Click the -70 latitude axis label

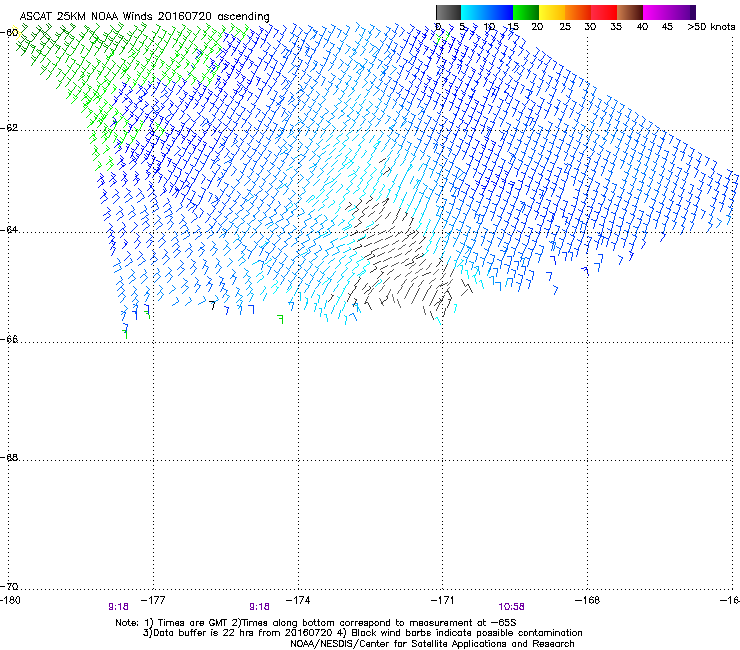(x=9, y=586)
